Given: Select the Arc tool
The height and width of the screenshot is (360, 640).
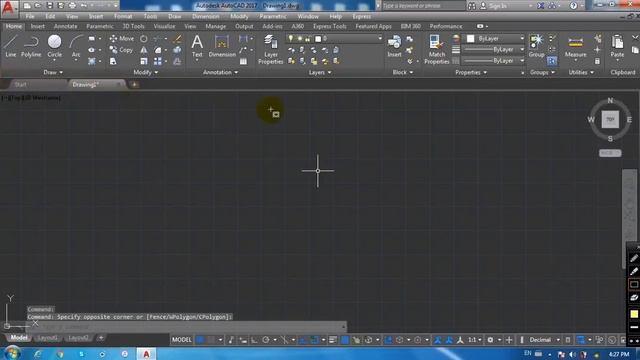Looking at the screenshot, I should [x=76, y=46].
